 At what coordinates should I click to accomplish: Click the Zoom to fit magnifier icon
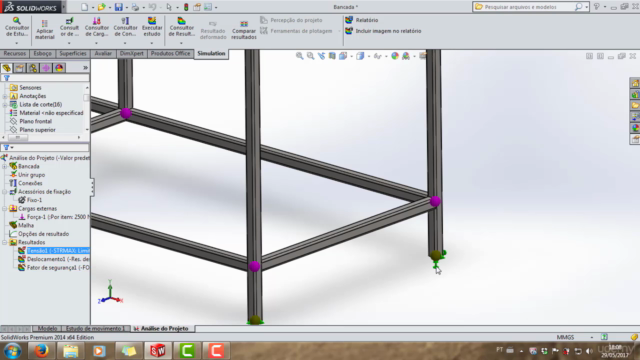coord(300,56)
